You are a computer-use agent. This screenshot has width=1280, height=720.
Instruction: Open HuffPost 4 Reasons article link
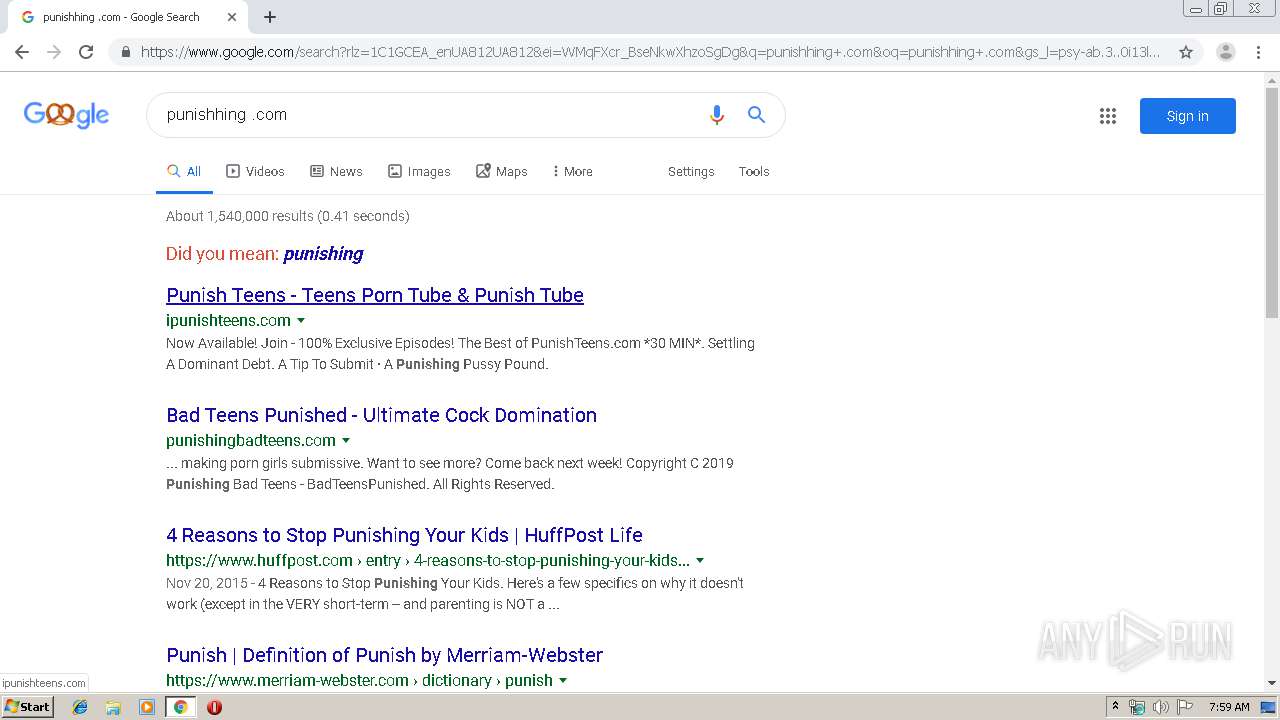pyautogui.click(x=404, y=535)
